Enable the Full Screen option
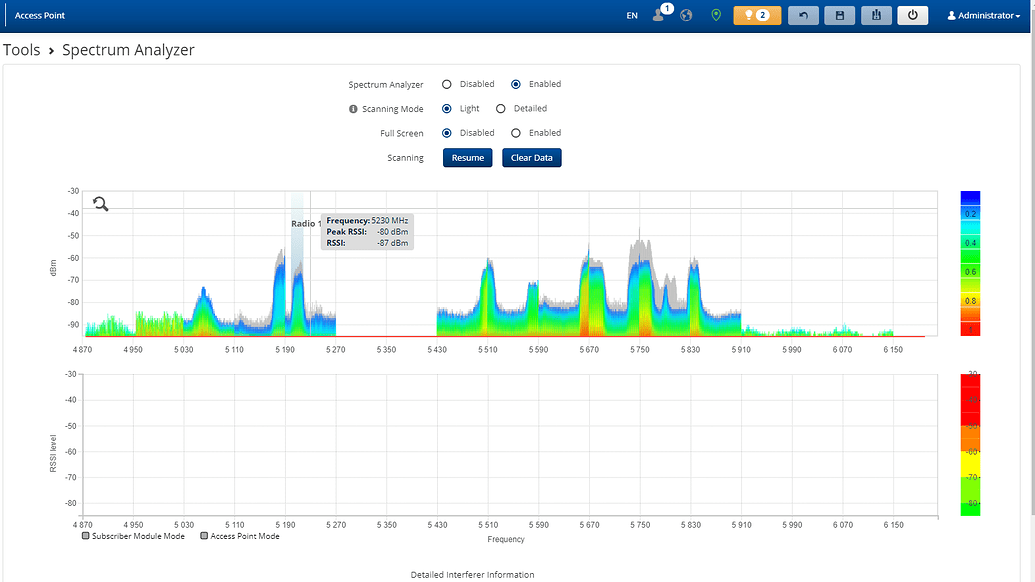 (x=516, y=133)
